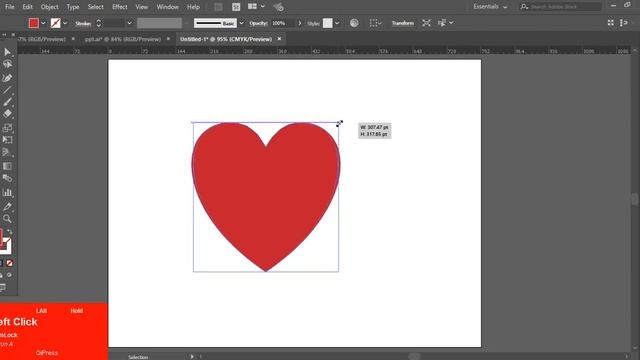Switch to the ppt.ai document tab
Screen dimensions: 640x360
[x=122, y=39]
